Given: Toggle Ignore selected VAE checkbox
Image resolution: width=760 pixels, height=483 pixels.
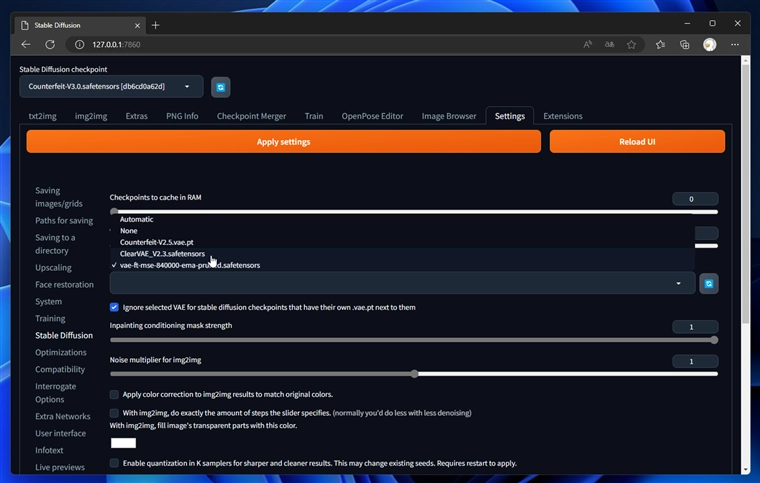Looking at the screenshot, I should coord(114,307).
